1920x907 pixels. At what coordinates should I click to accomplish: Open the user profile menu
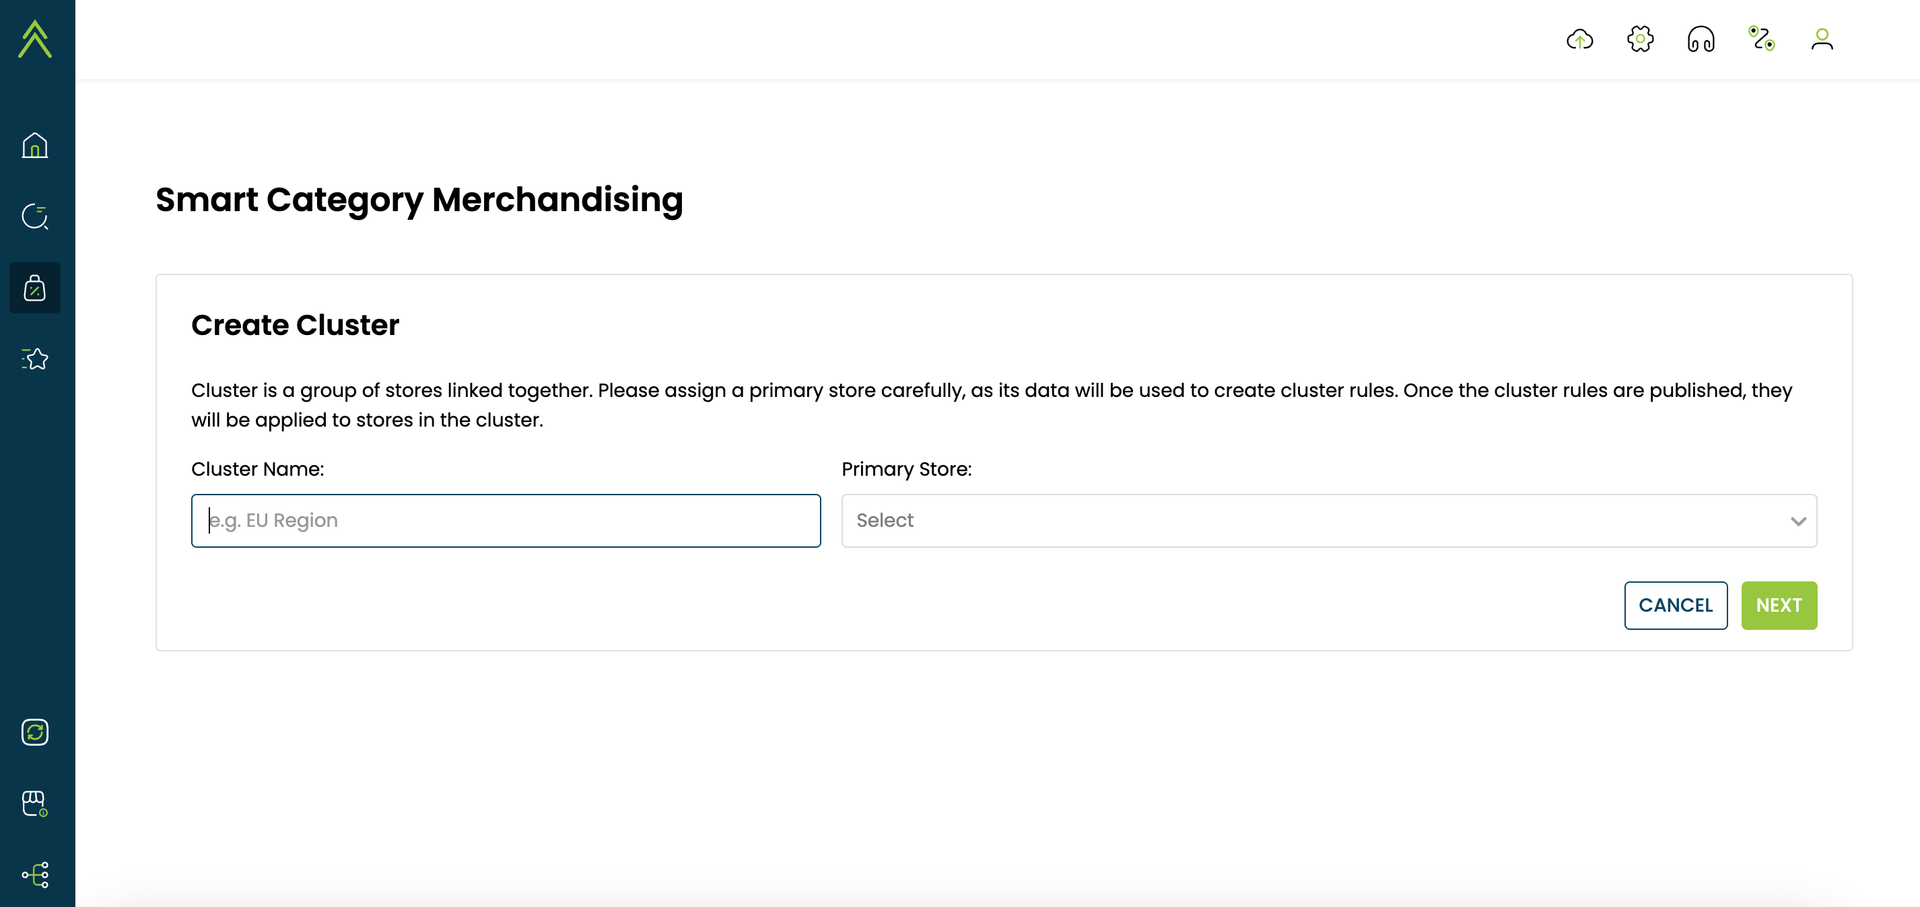pyautogui.click(x=1822, y=39)
